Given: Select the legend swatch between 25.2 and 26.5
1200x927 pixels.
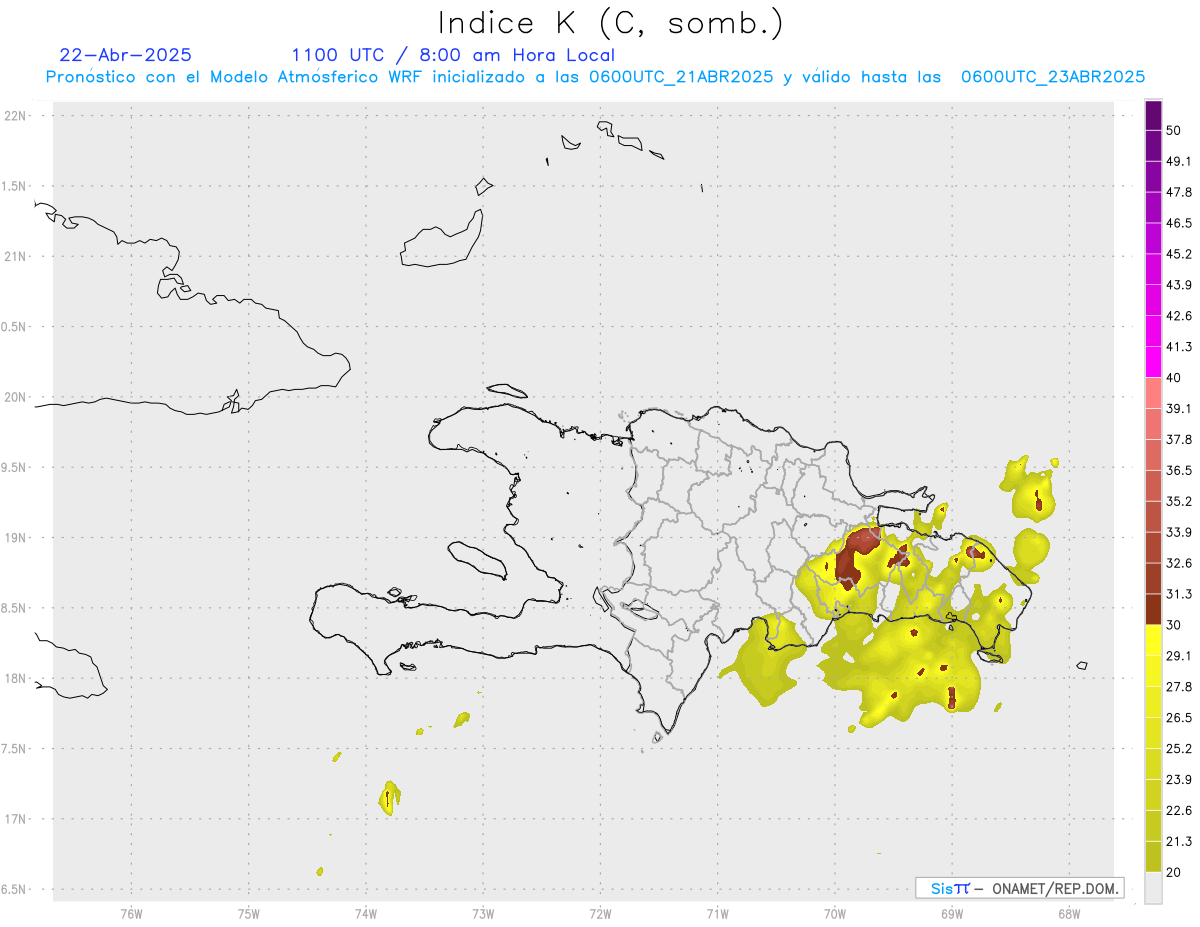Looking at the screenshot, I should [1153, 733].
